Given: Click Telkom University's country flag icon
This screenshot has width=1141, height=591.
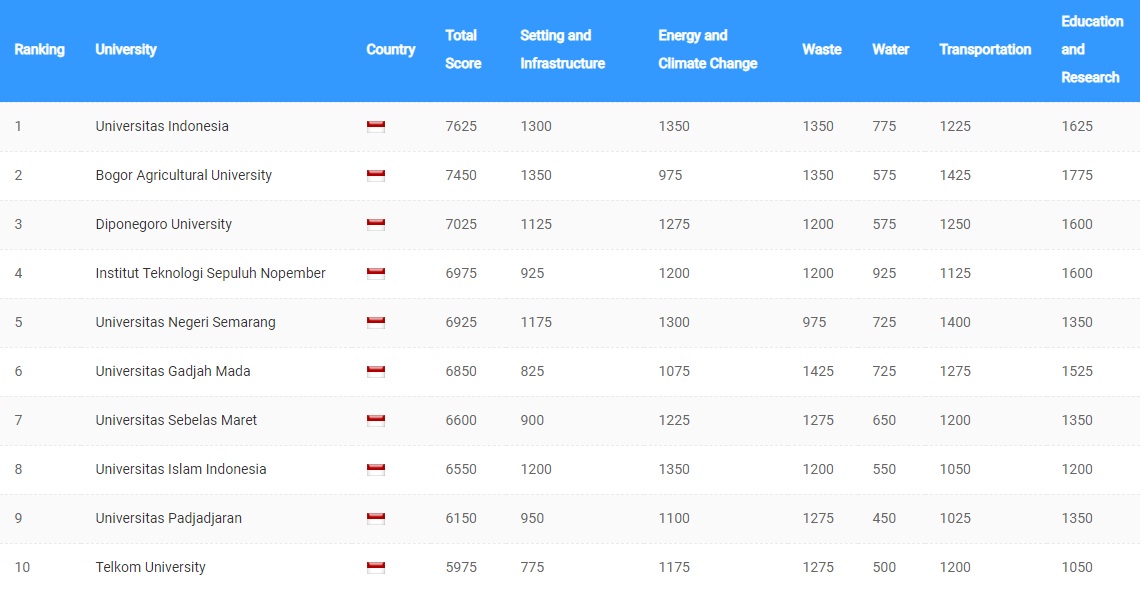Looking at the screenshot, I should point(376,568).
